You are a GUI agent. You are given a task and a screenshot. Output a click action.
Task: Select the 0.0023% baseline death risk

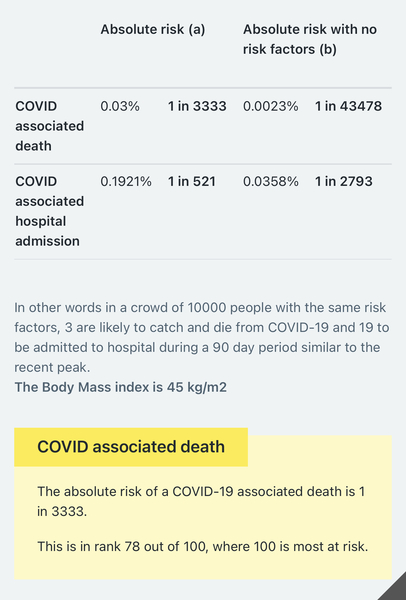click(x=271, y=106)
